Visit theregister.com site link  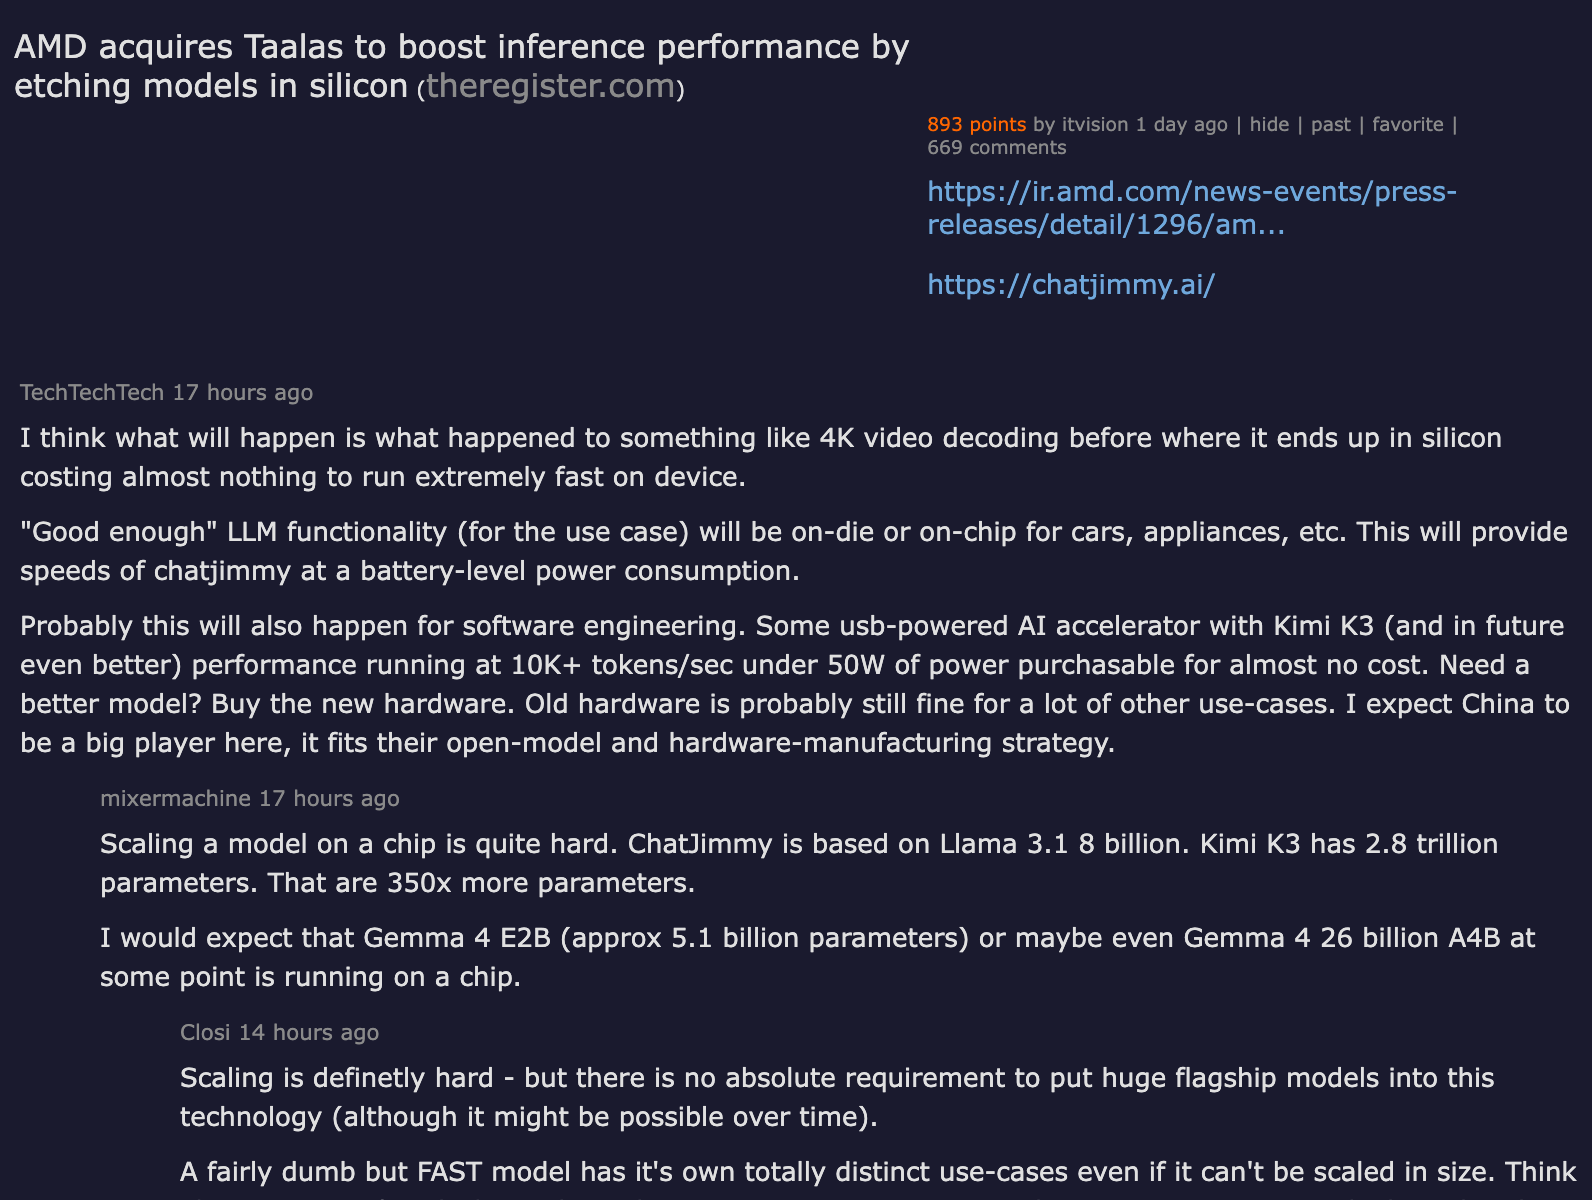(551, 86)
